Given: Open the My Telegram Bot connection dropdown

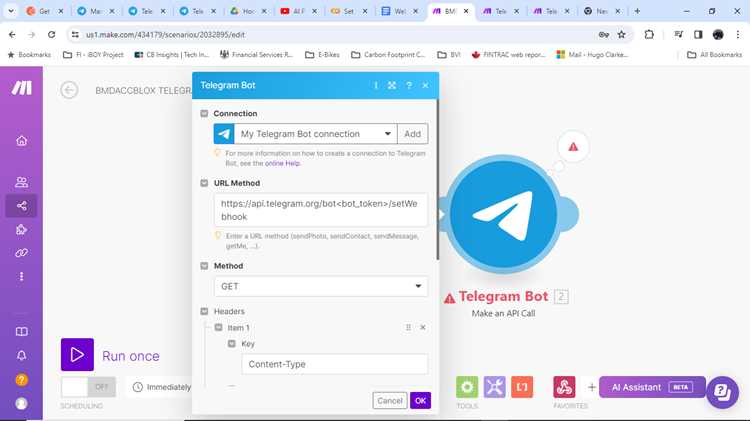Looking at the screenshot, I should coord(316,134).
